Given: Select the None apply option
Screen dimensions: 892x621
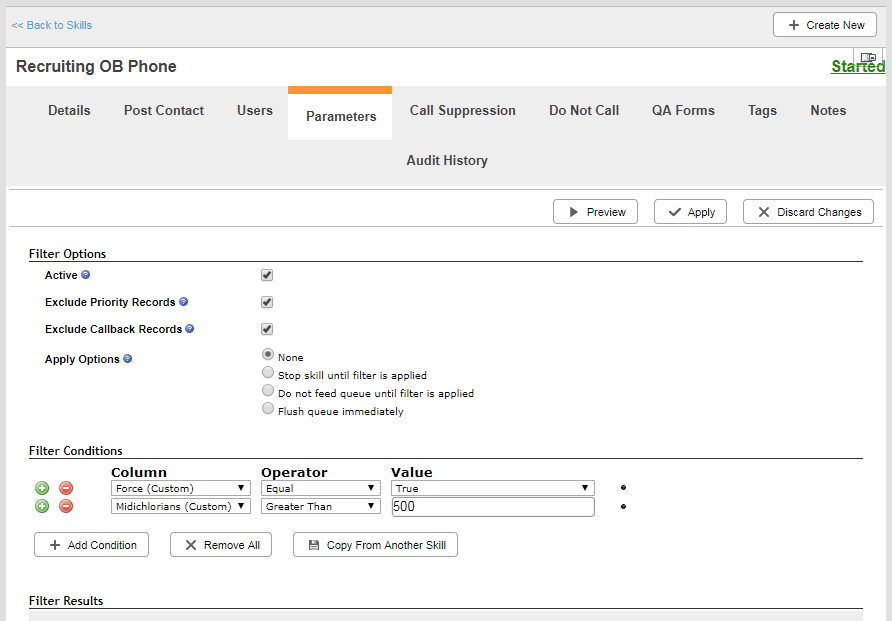Looking at the screenshot, I should coord(267,354).
